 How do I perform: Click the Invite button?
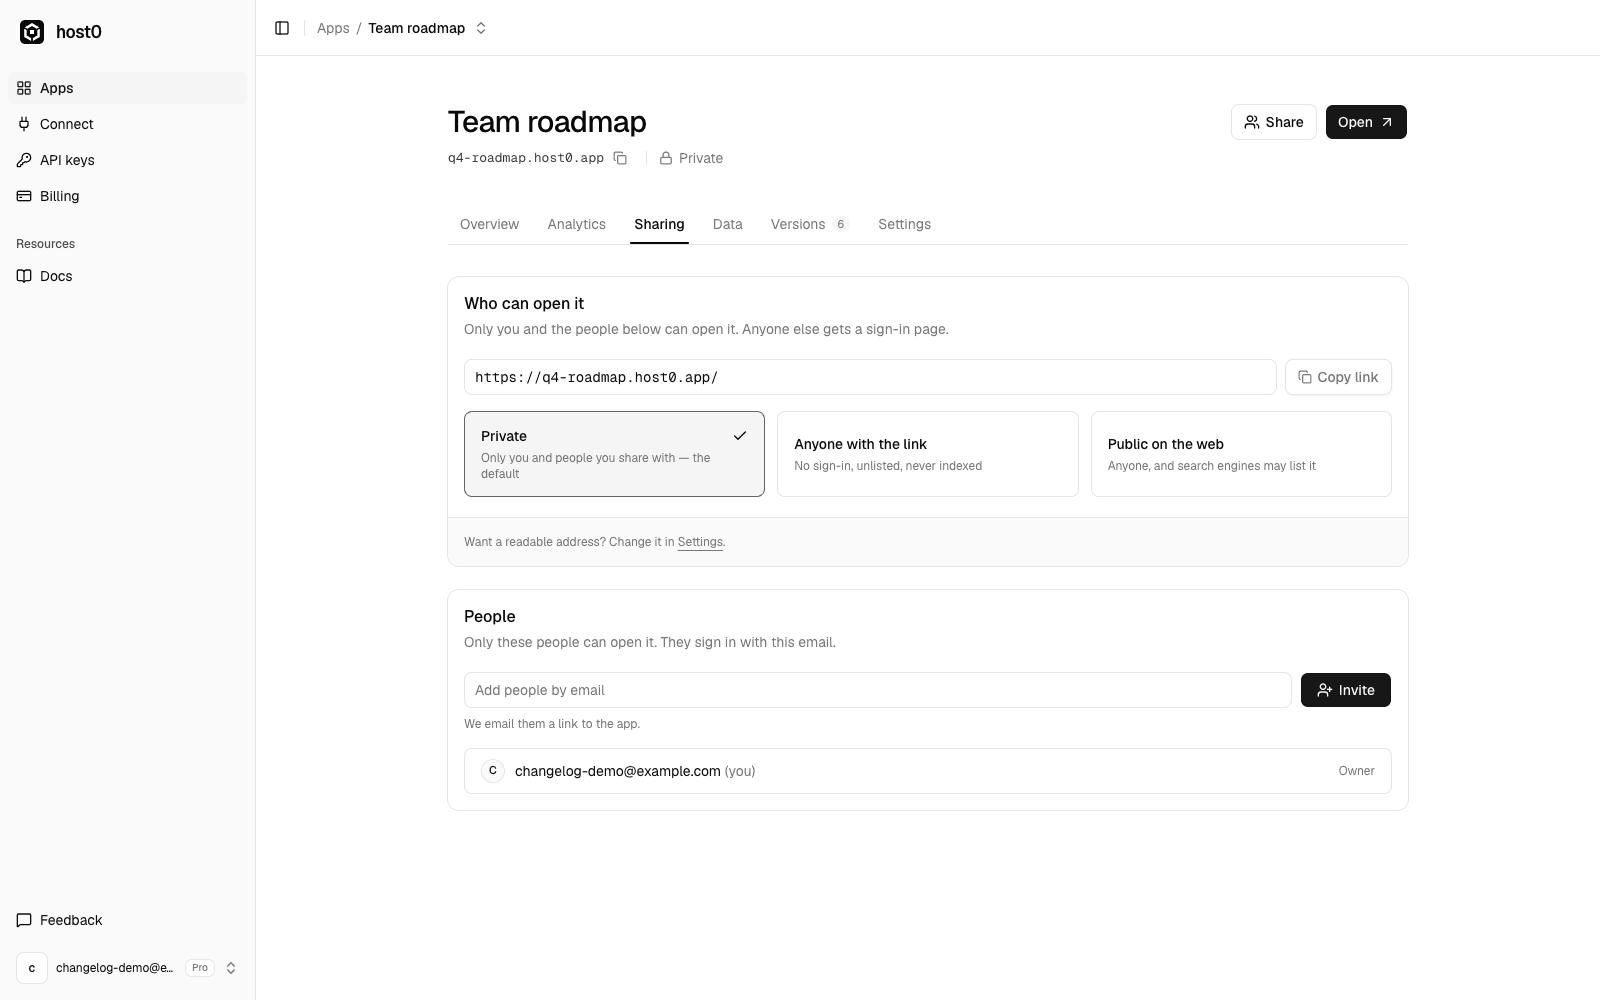point(1345,690)
